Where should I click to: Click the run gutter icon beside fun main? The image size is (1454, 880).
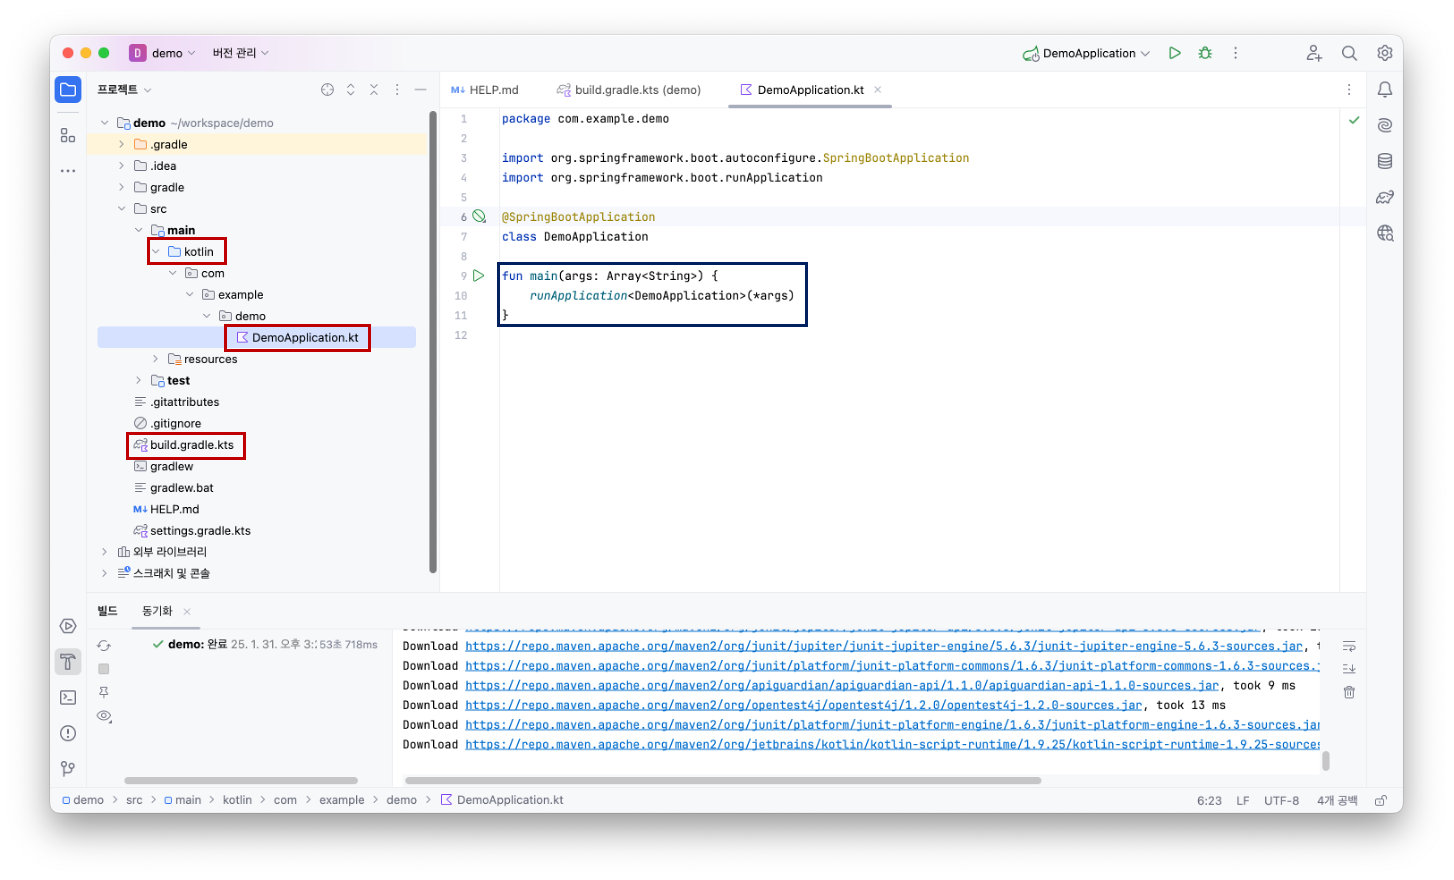pos(479,275)
